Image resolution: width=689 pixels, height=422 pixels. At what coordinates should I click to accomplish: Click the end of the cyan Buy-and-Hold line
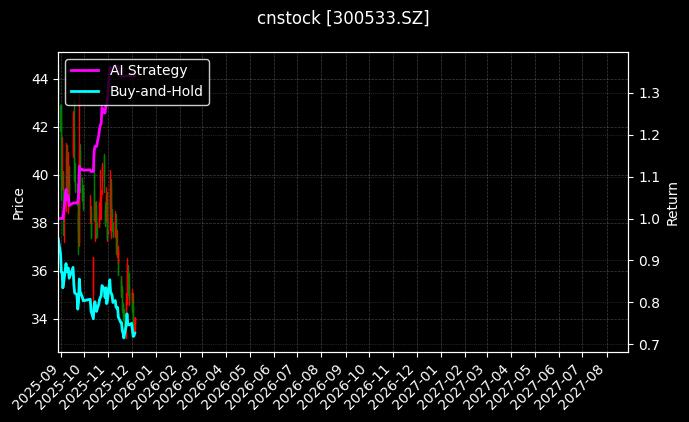point(134,333)
